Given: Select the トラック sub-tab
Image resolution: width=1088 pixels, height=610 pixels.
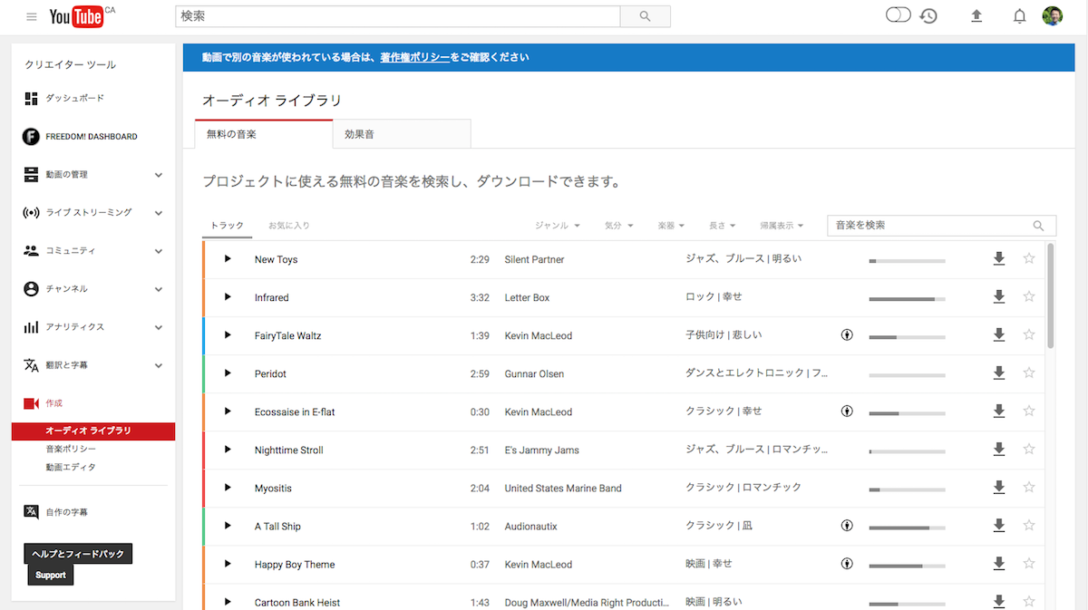Looking at the screenshot, I should 227,226.
